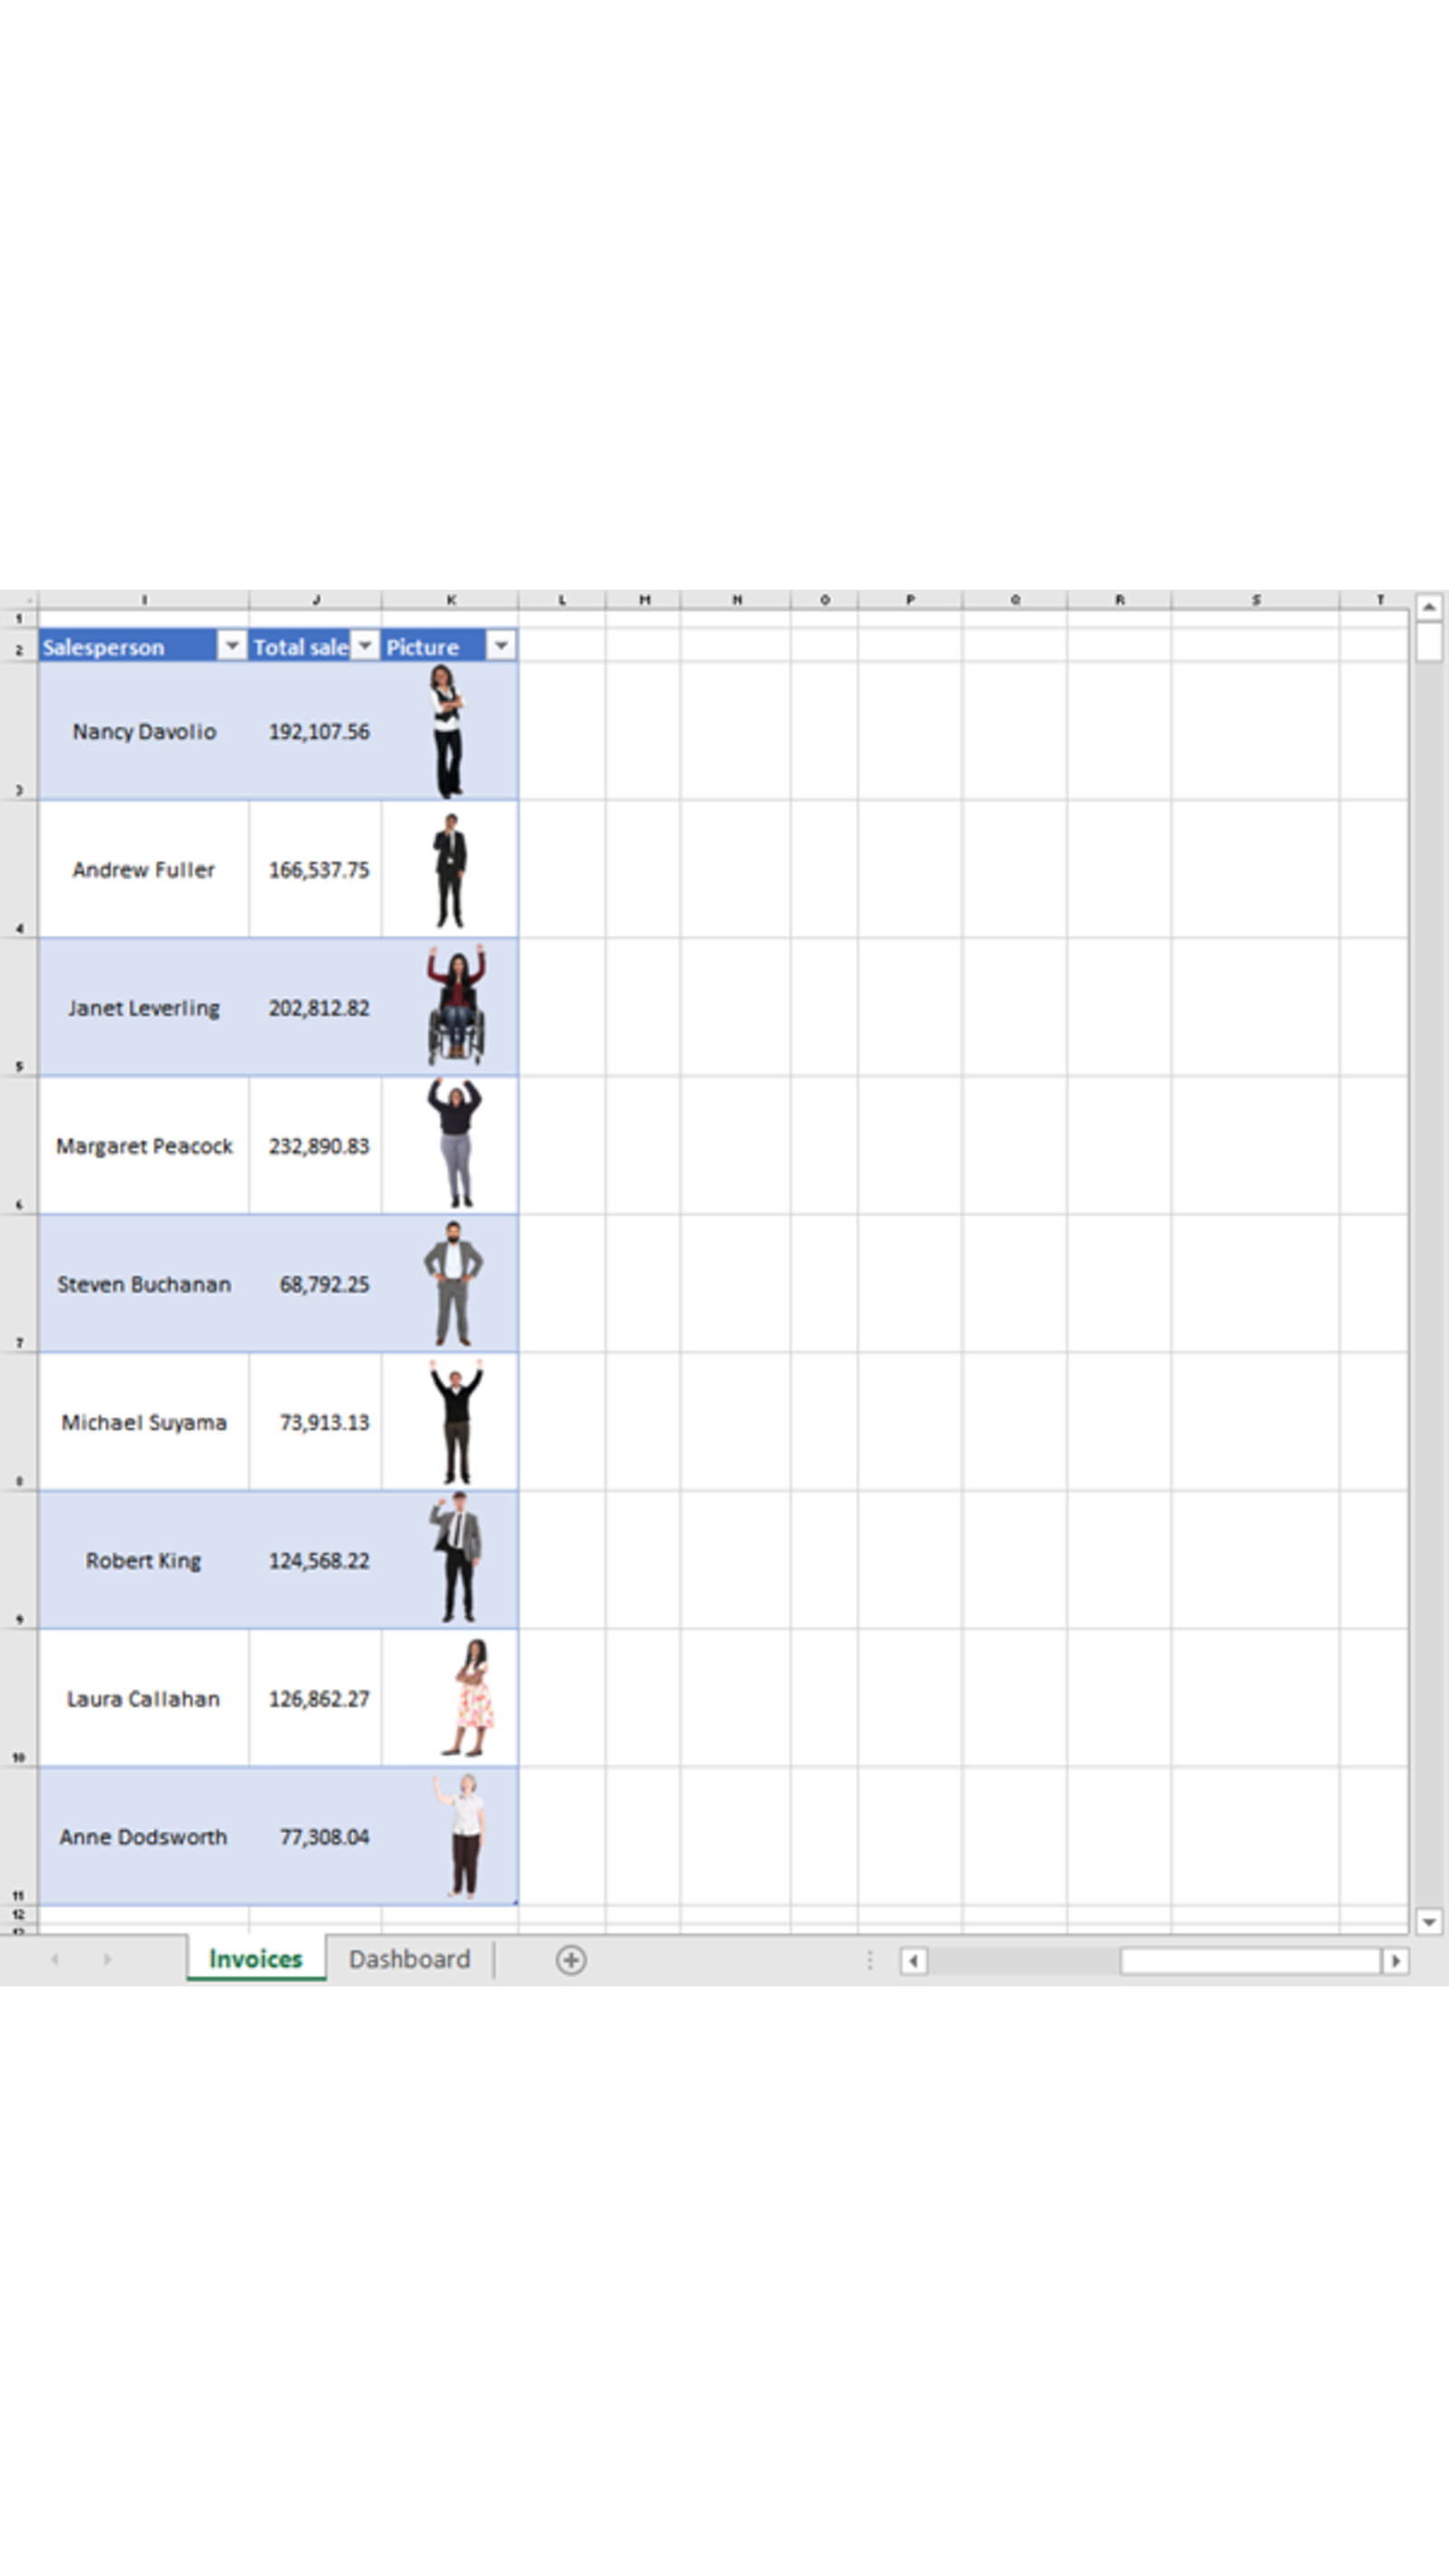
Task: Select Laura Callahan's picture
Action: 472,1698
